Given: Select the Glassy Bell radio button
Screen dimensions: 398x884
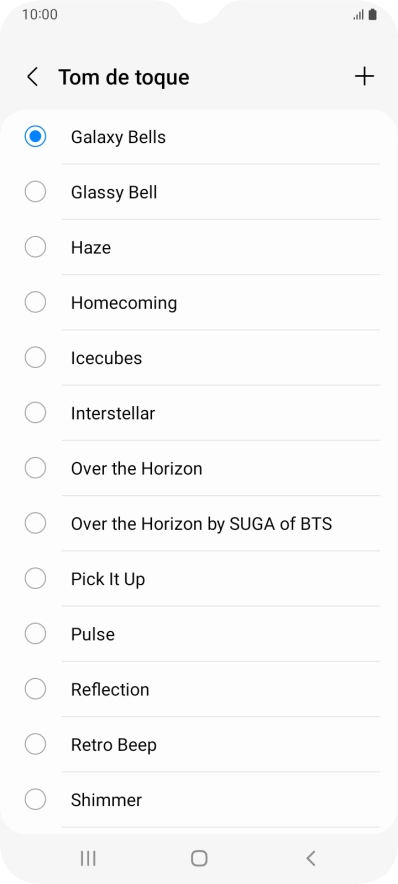Looking at the screenshot, I should pos(35,192).
